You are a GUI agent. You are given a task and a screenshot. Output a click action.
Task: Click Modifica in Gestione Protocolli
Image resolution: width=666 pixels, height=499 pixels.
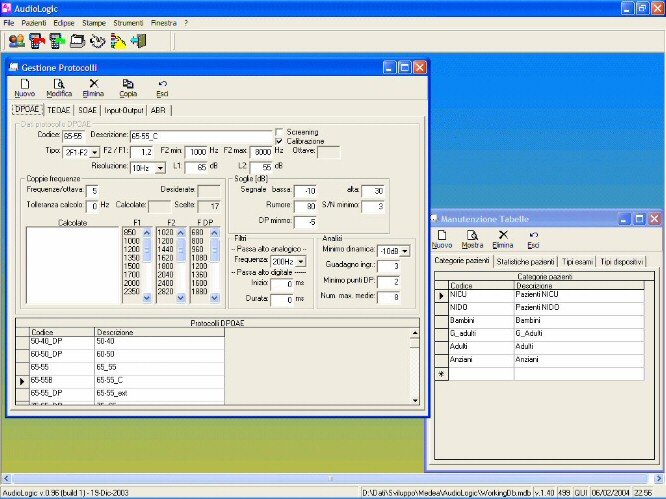59,88
